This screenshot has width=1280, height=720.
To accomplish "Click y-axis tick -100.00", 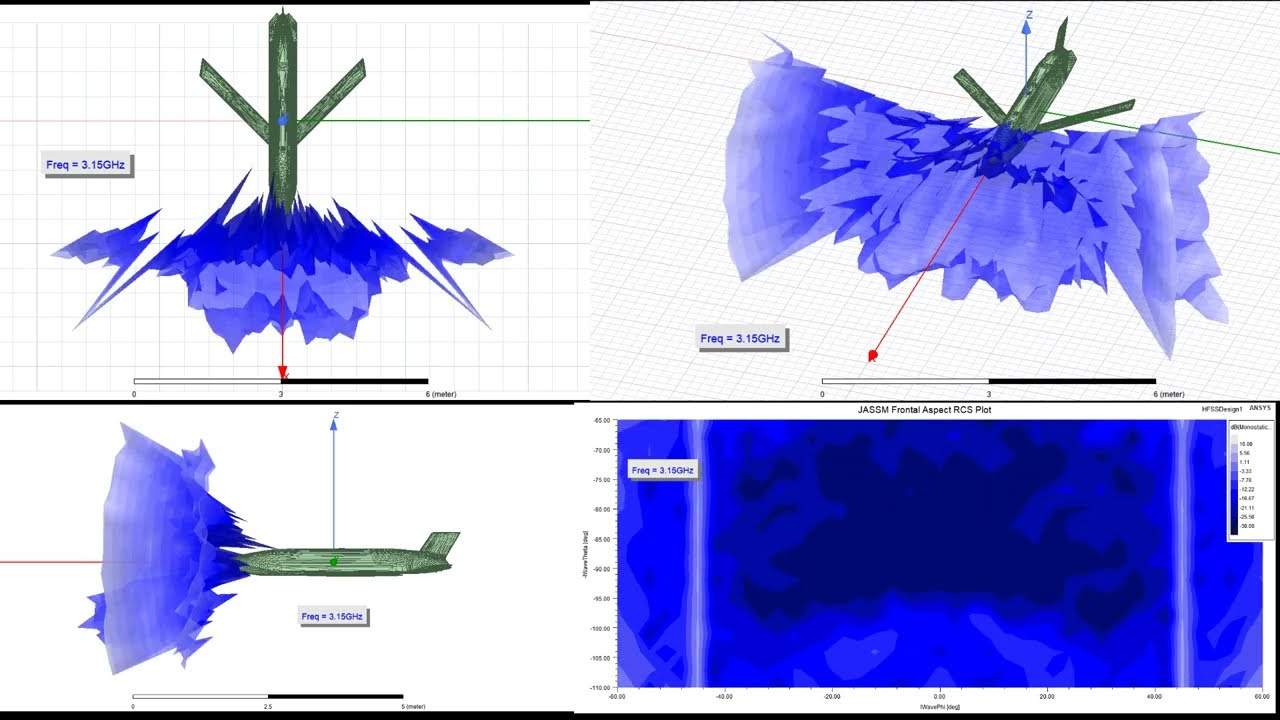I will coord(601,628).
